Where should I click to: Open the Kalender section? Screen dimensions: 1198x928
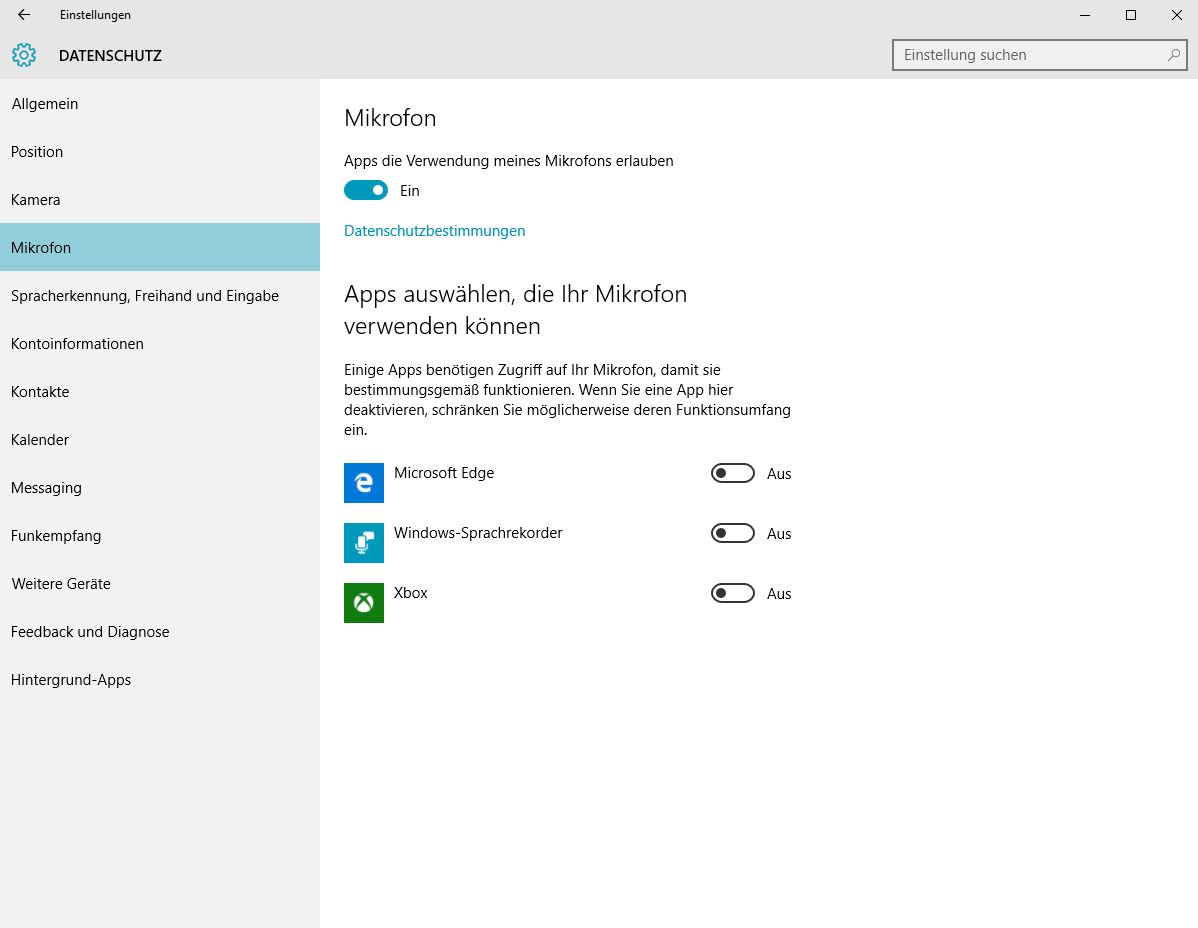point(160,440)
